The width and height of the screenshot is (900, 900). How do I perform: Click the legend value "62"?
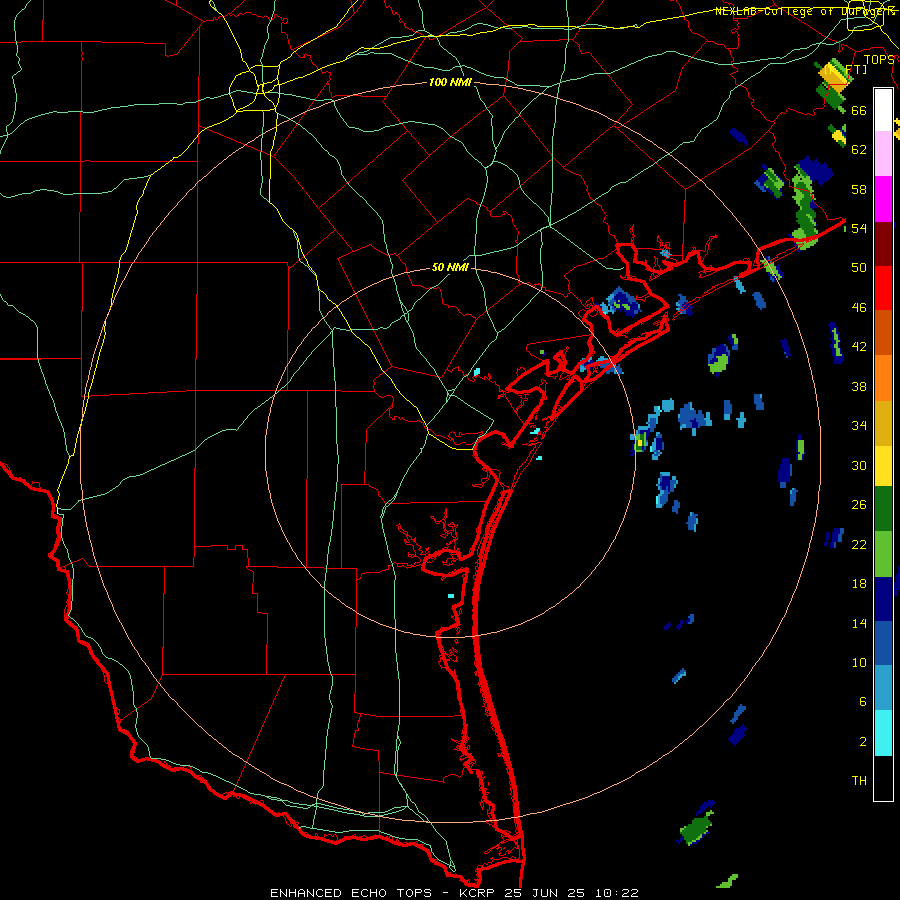click(x=859, y=150)
